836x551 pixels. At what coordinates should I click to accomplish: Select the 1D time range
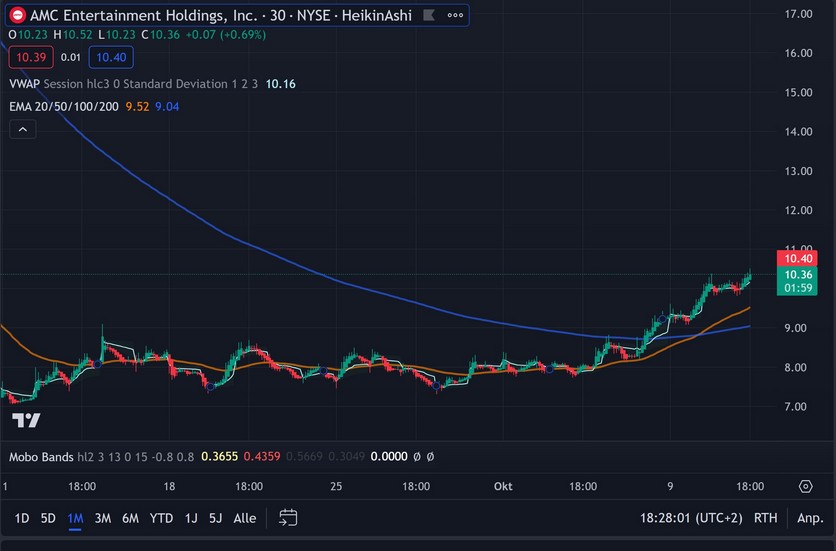(21, 518)
